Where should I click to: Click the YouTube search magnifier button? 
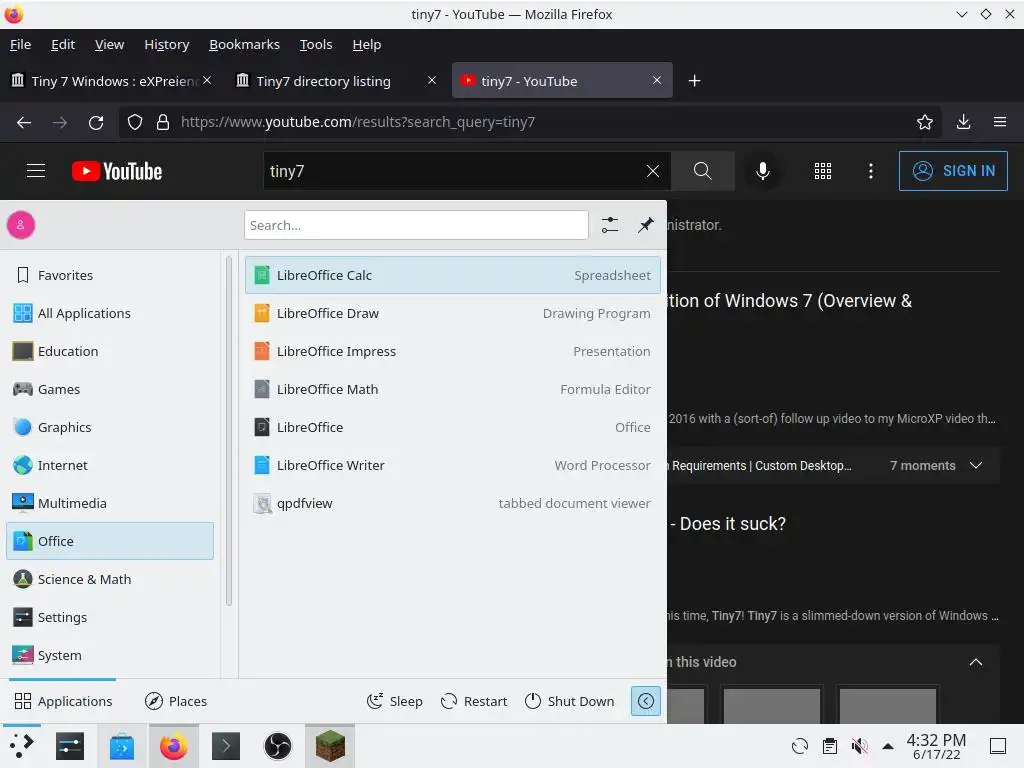pyautogui.click(x=703, y=171)
